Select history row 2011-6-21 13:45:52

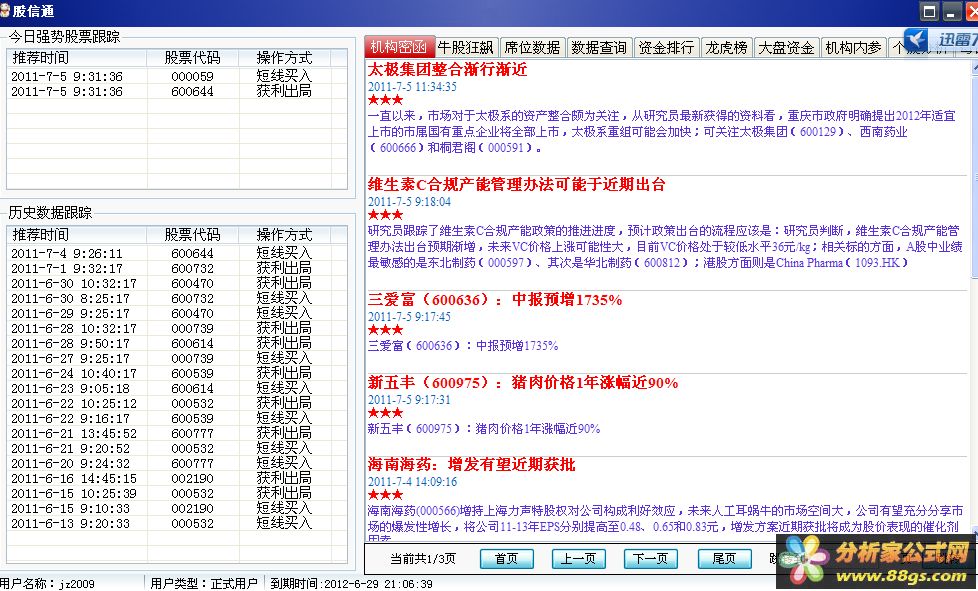point(177,433)
